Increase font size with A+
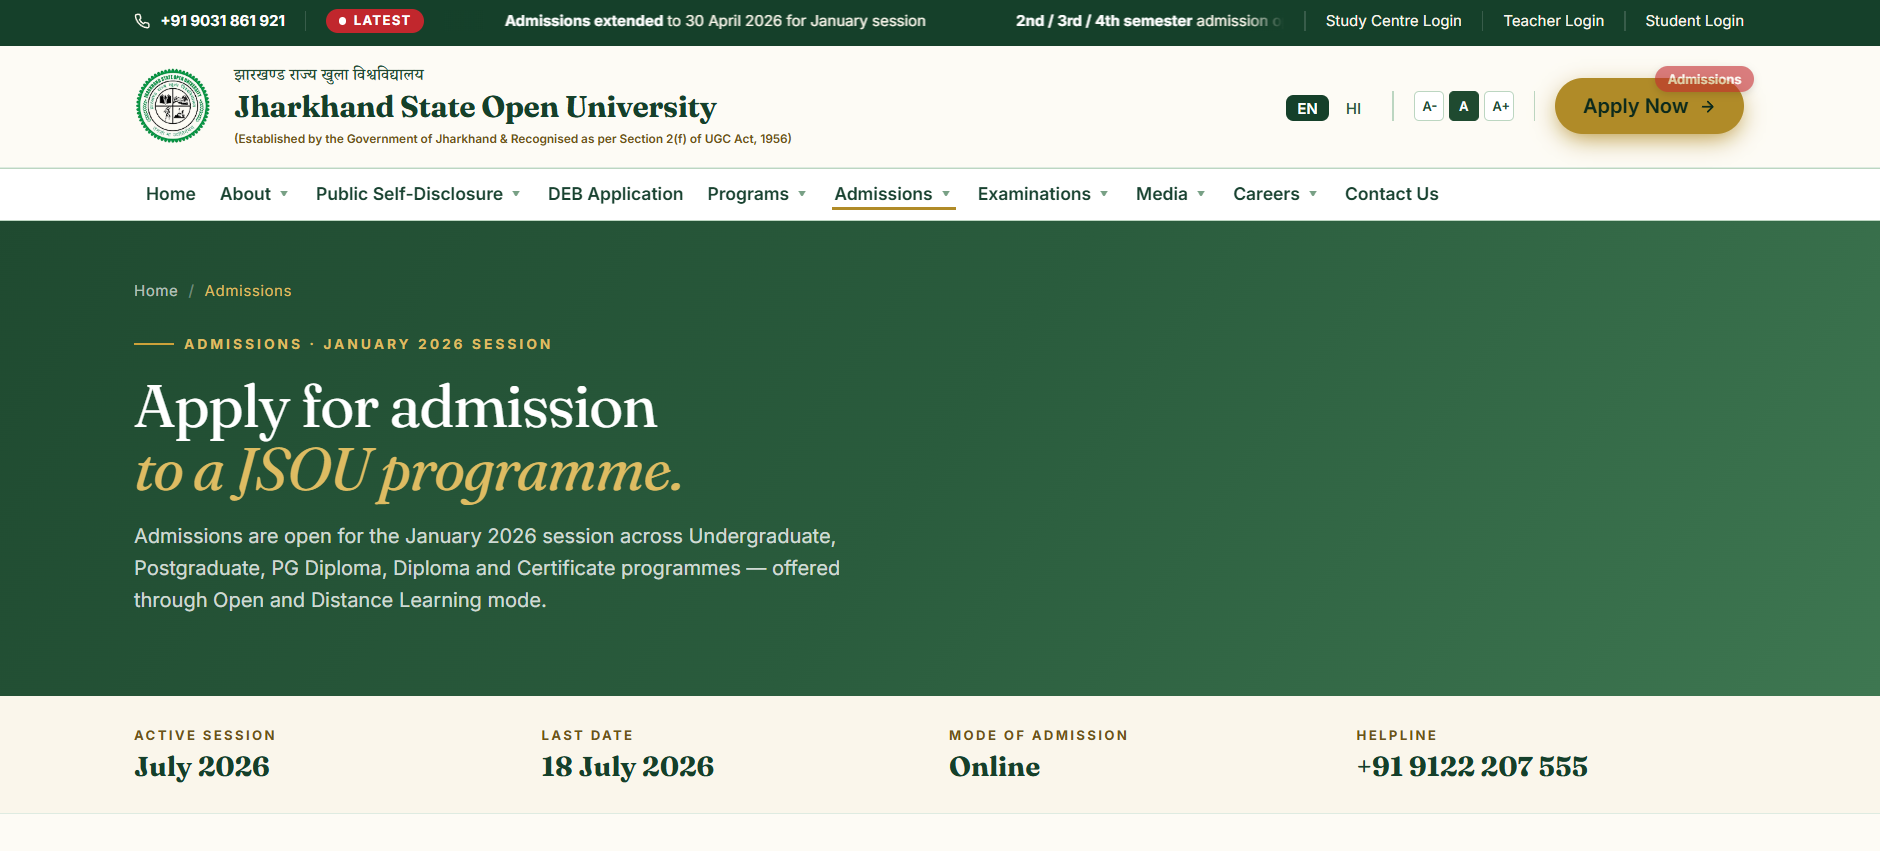The image size is (1880, 851). (x=1499, y=106)
